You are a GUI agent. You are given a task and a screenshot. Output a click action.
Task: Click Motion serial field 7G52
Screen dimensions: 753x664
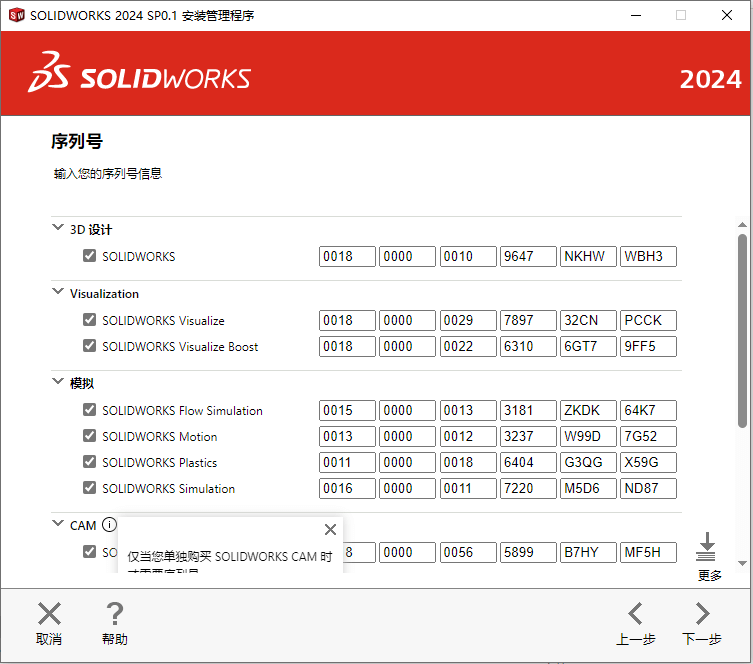click(x=648, y=436)
